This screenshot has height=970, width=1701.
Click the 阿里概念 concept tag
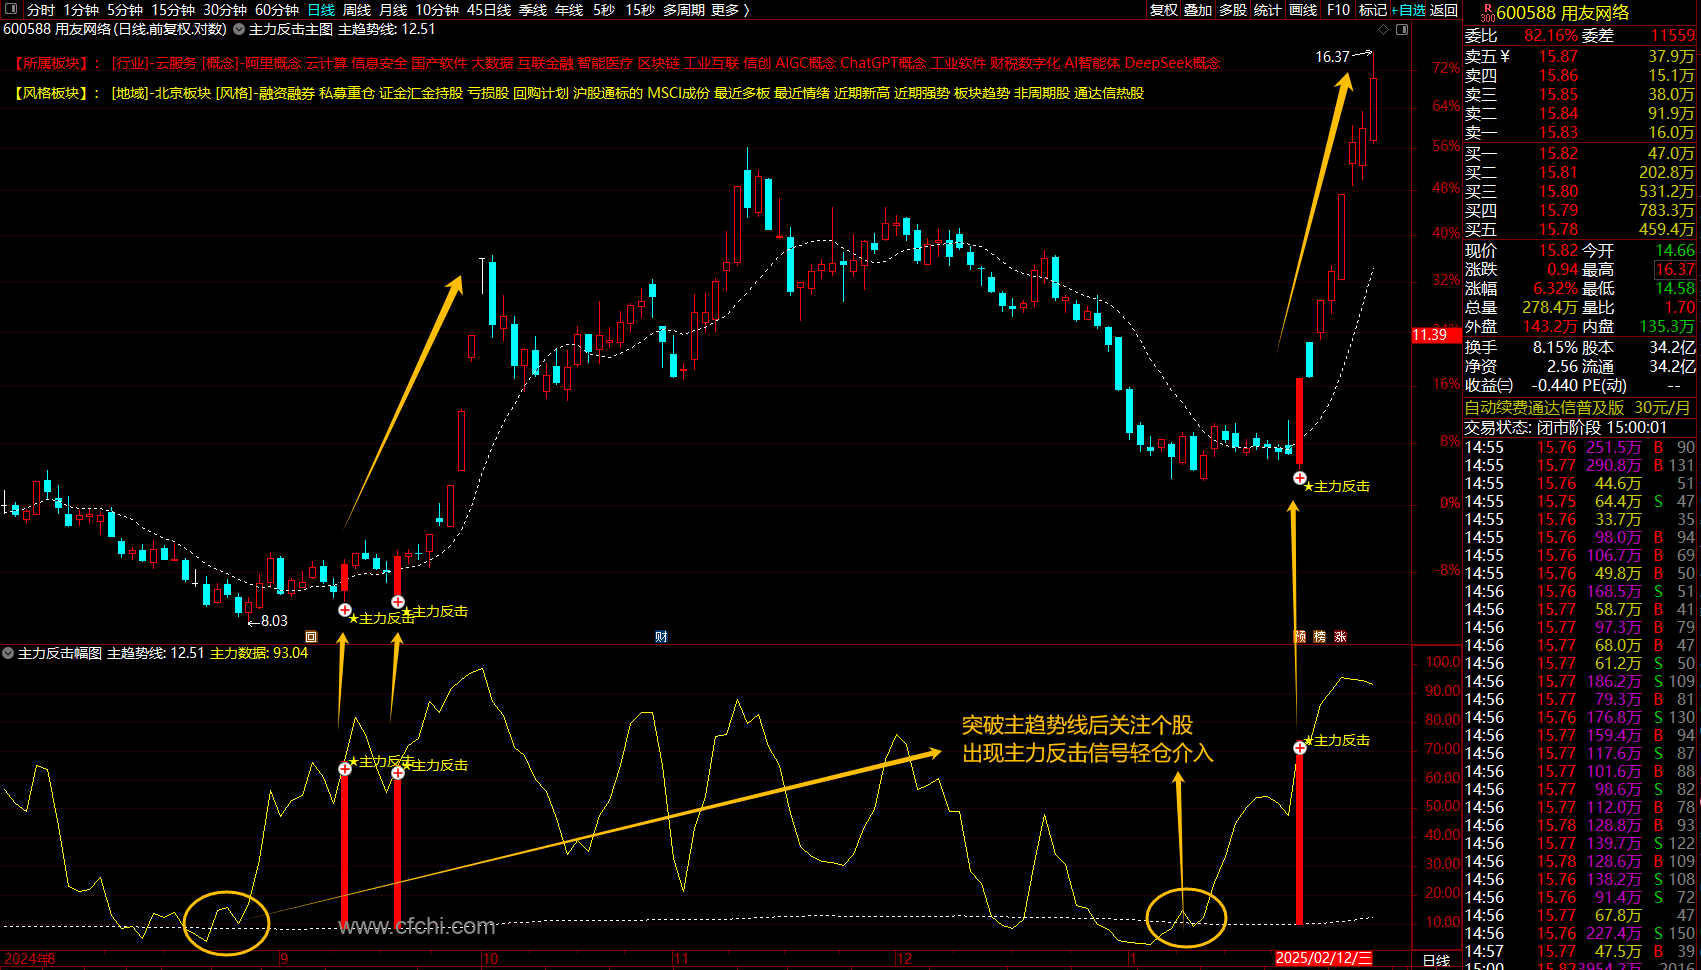[x=273, y=63]
